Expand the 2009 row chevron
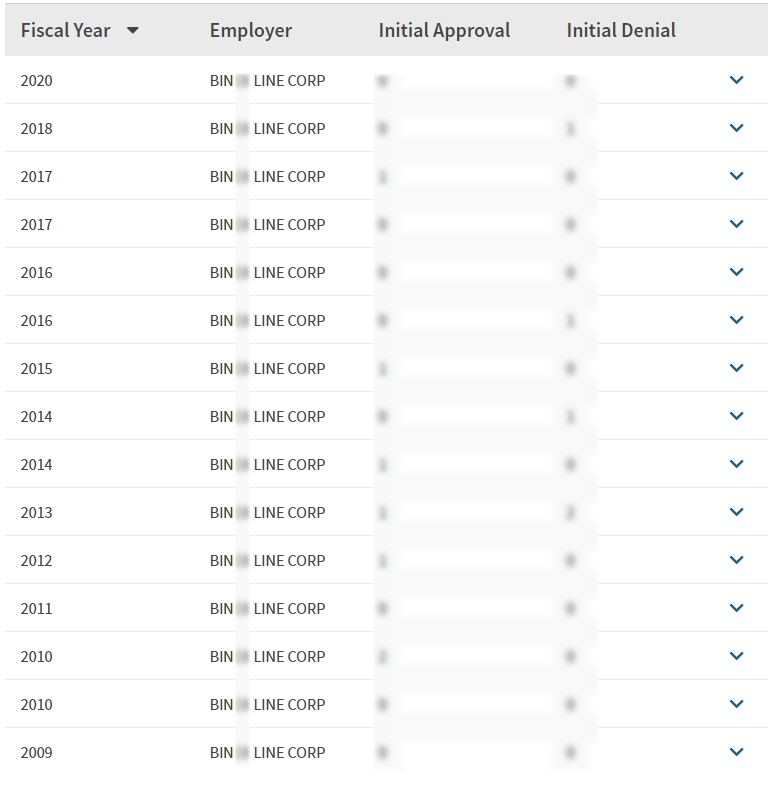 coord(737,752)
